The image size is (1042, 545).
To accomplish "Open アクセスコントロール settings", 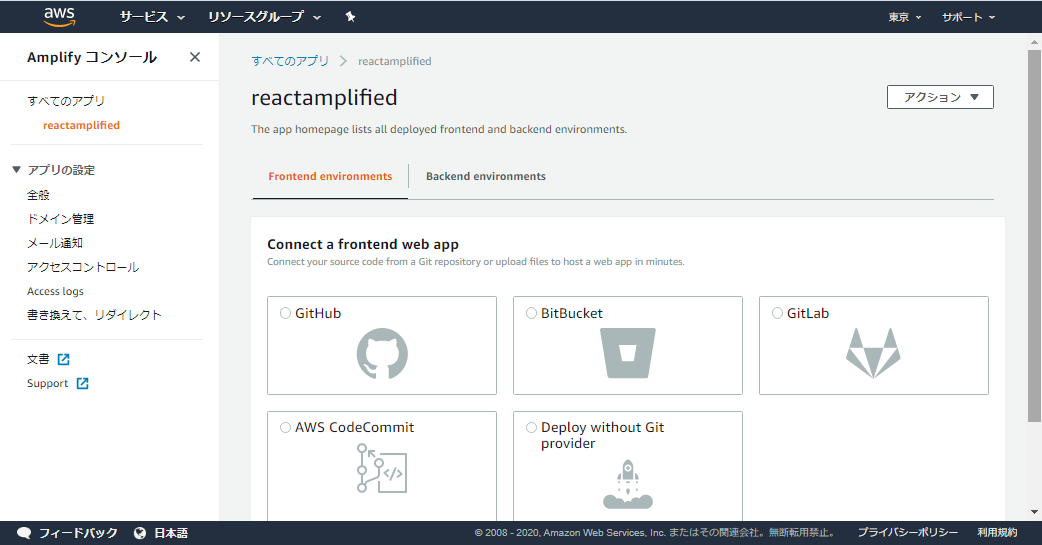I will (83, 267).
